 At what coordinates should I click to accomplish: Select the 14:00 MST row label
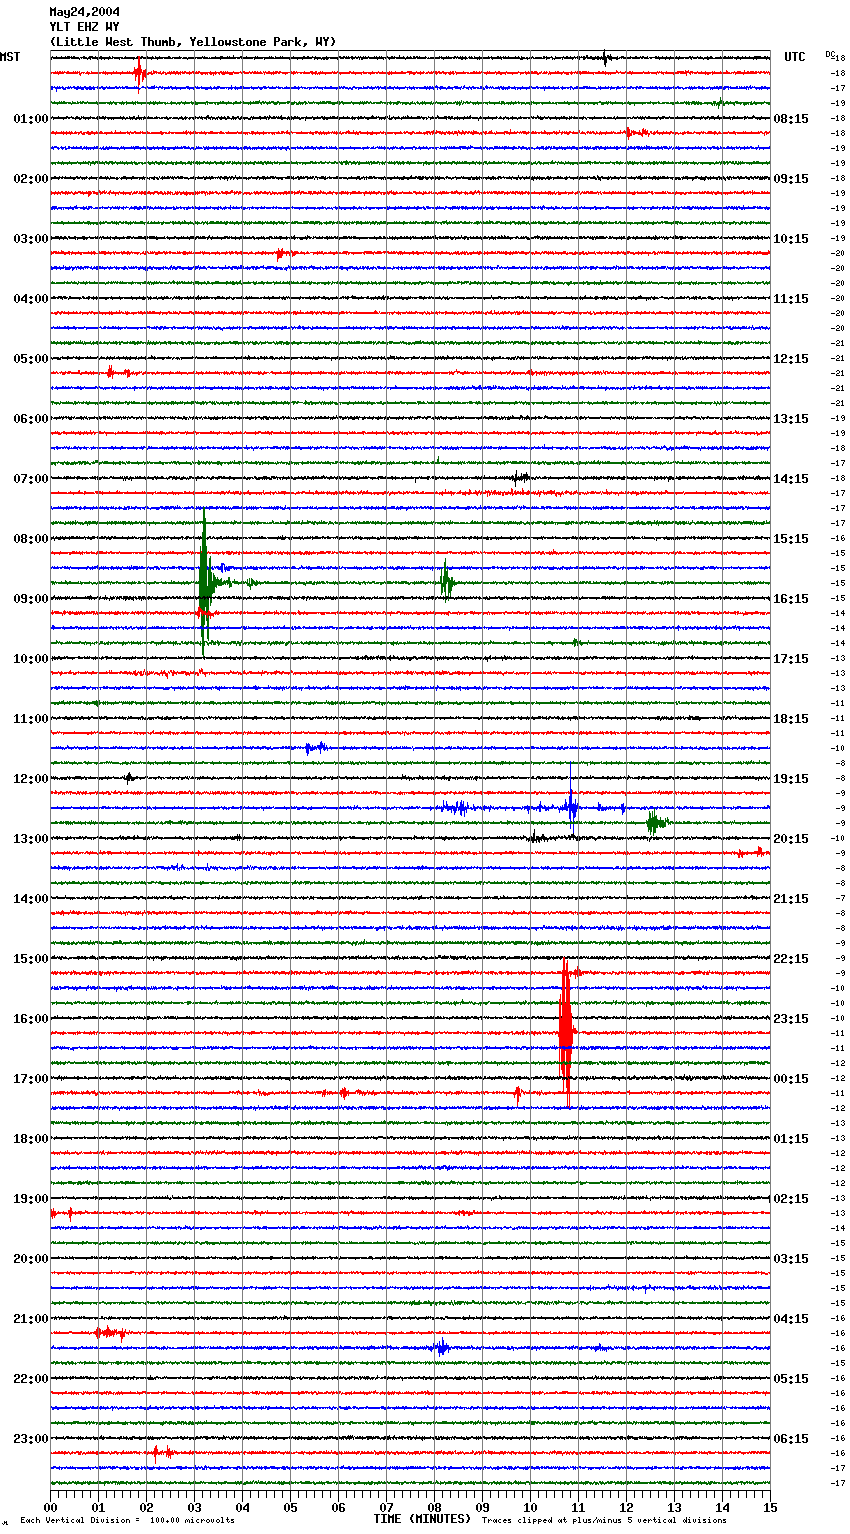(31, 899)
